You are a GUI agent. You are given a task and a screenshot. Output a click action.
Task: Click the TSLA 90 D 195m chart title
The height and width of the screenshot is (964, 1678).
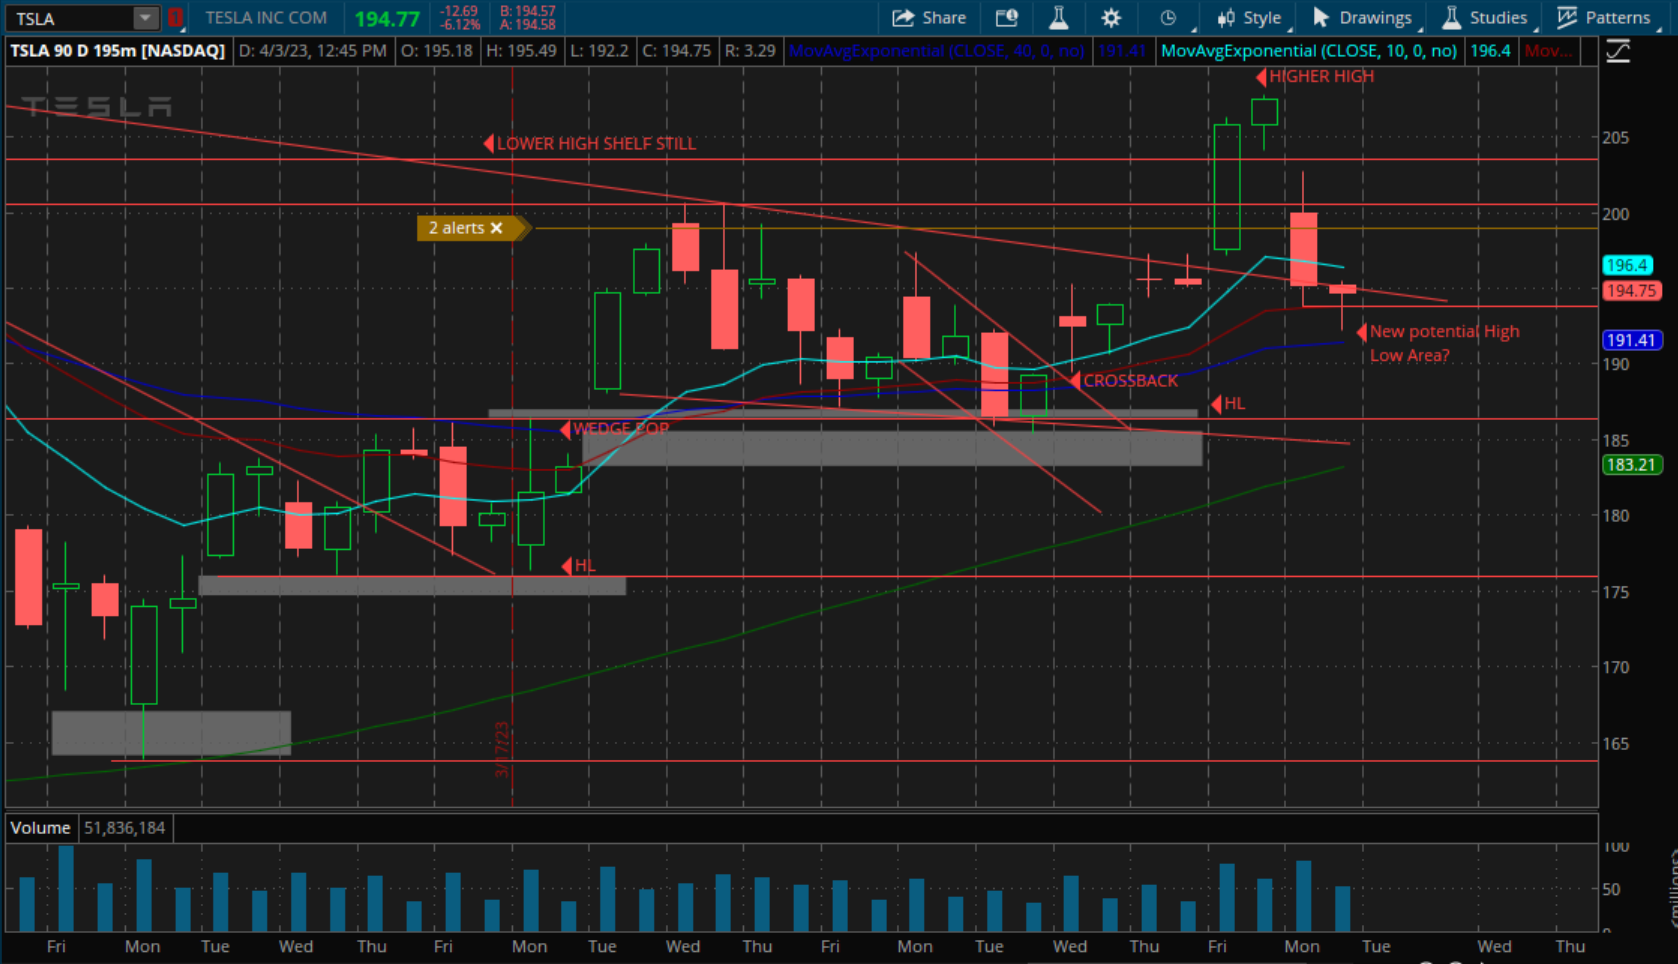tap(117, 51)
